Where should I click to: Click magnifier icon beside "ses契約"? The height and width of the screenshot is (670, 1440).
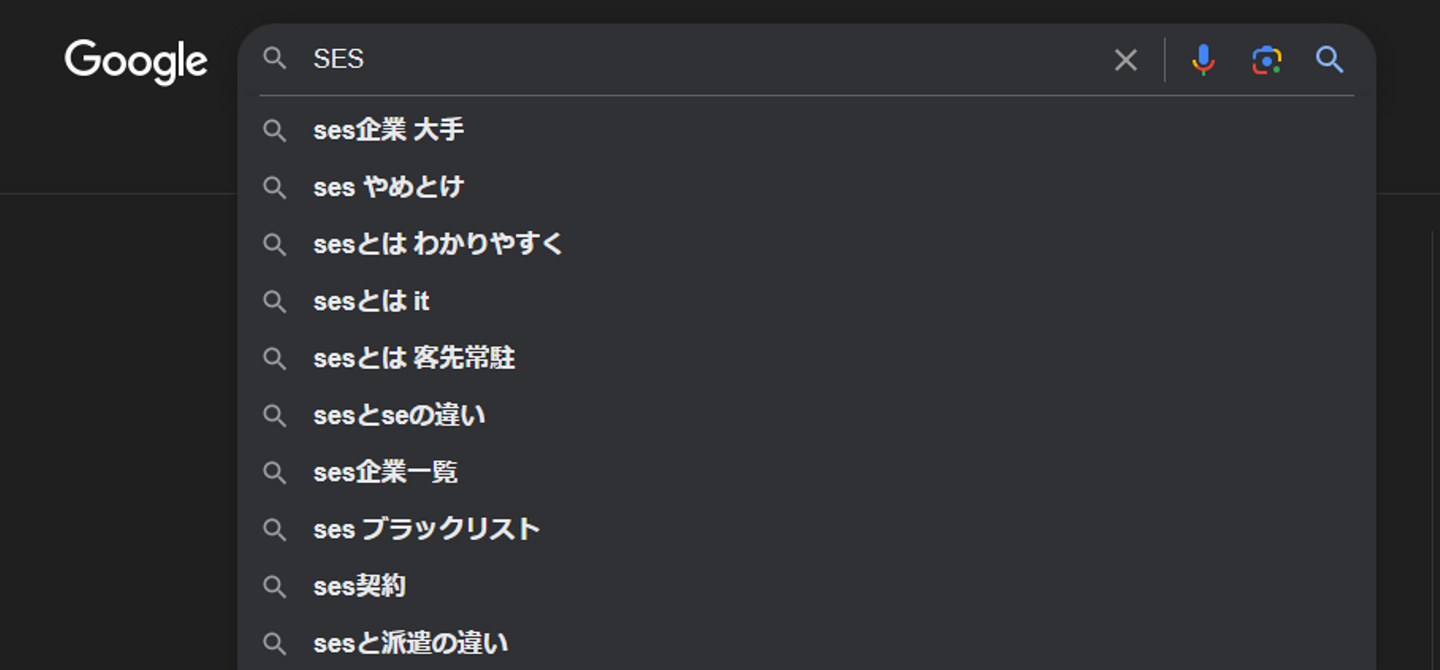coord(275,586)
